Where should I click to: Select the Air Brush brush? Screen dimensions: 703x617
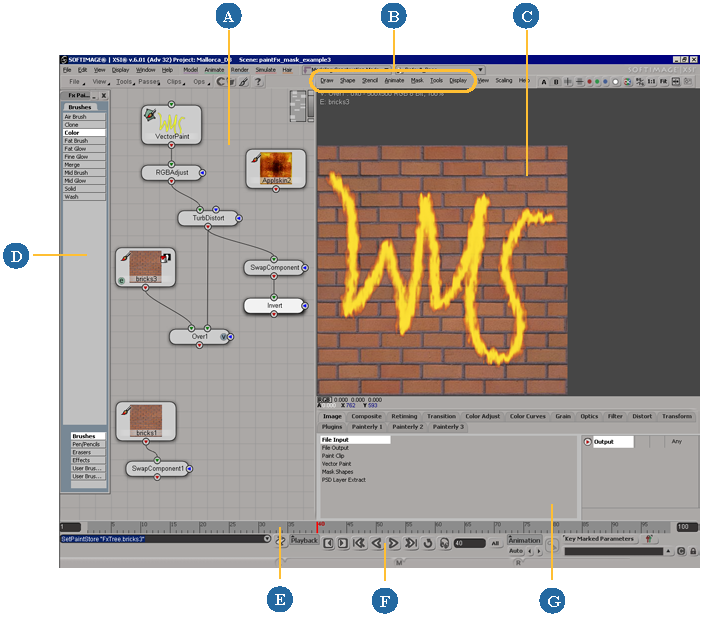(84, 117)
